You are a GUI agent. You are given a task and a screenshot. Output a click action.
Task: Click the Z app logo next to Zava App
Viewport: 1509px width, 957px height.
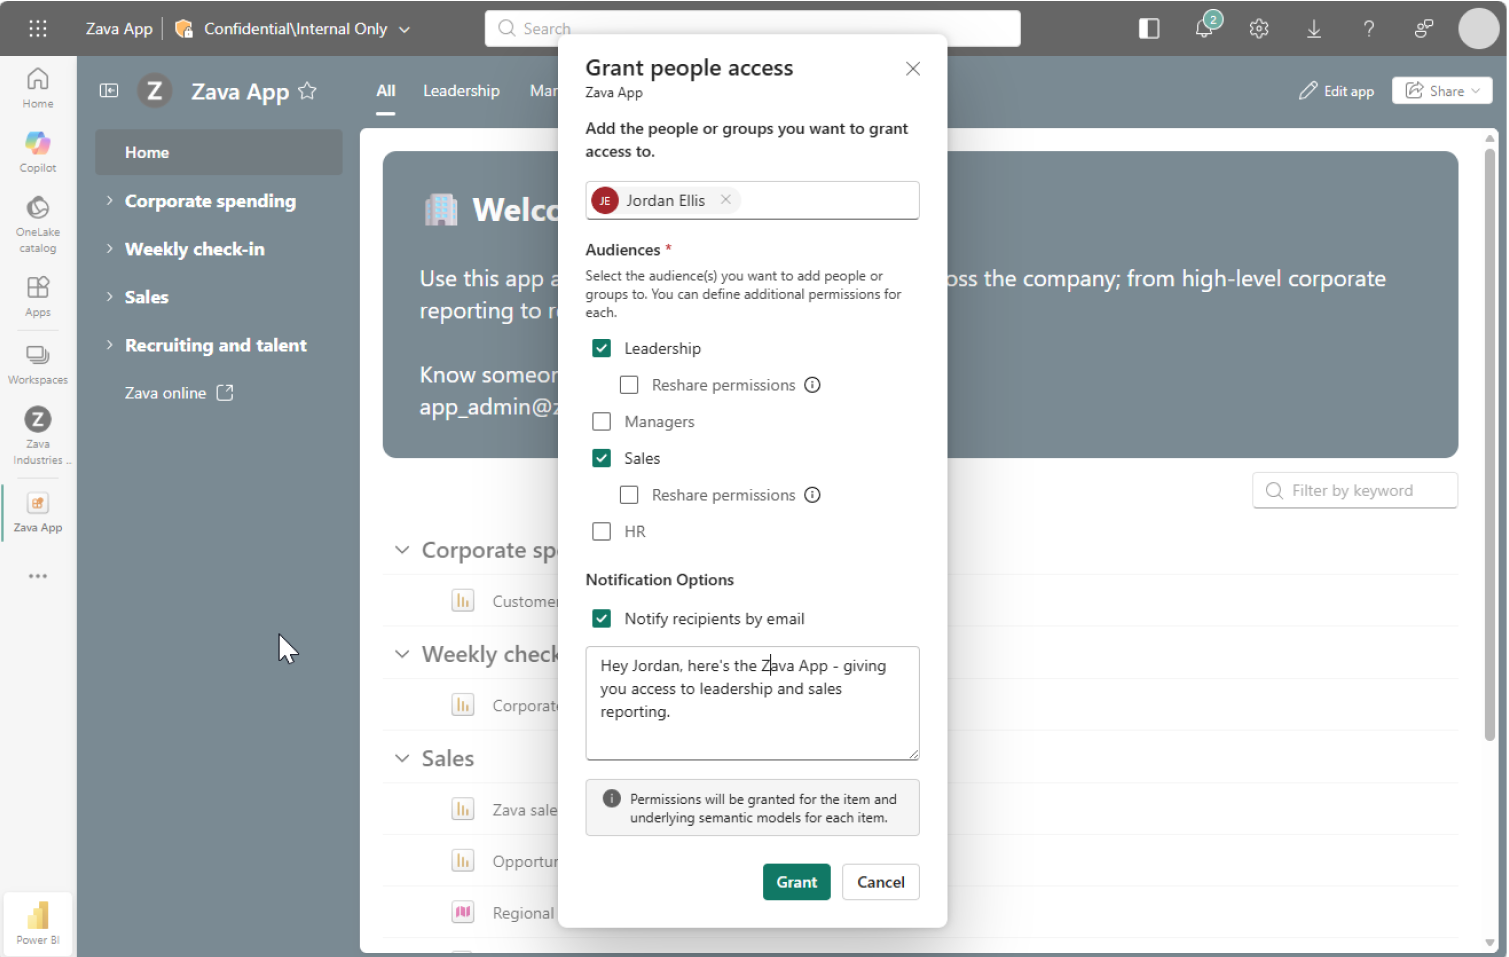(154, 91)
